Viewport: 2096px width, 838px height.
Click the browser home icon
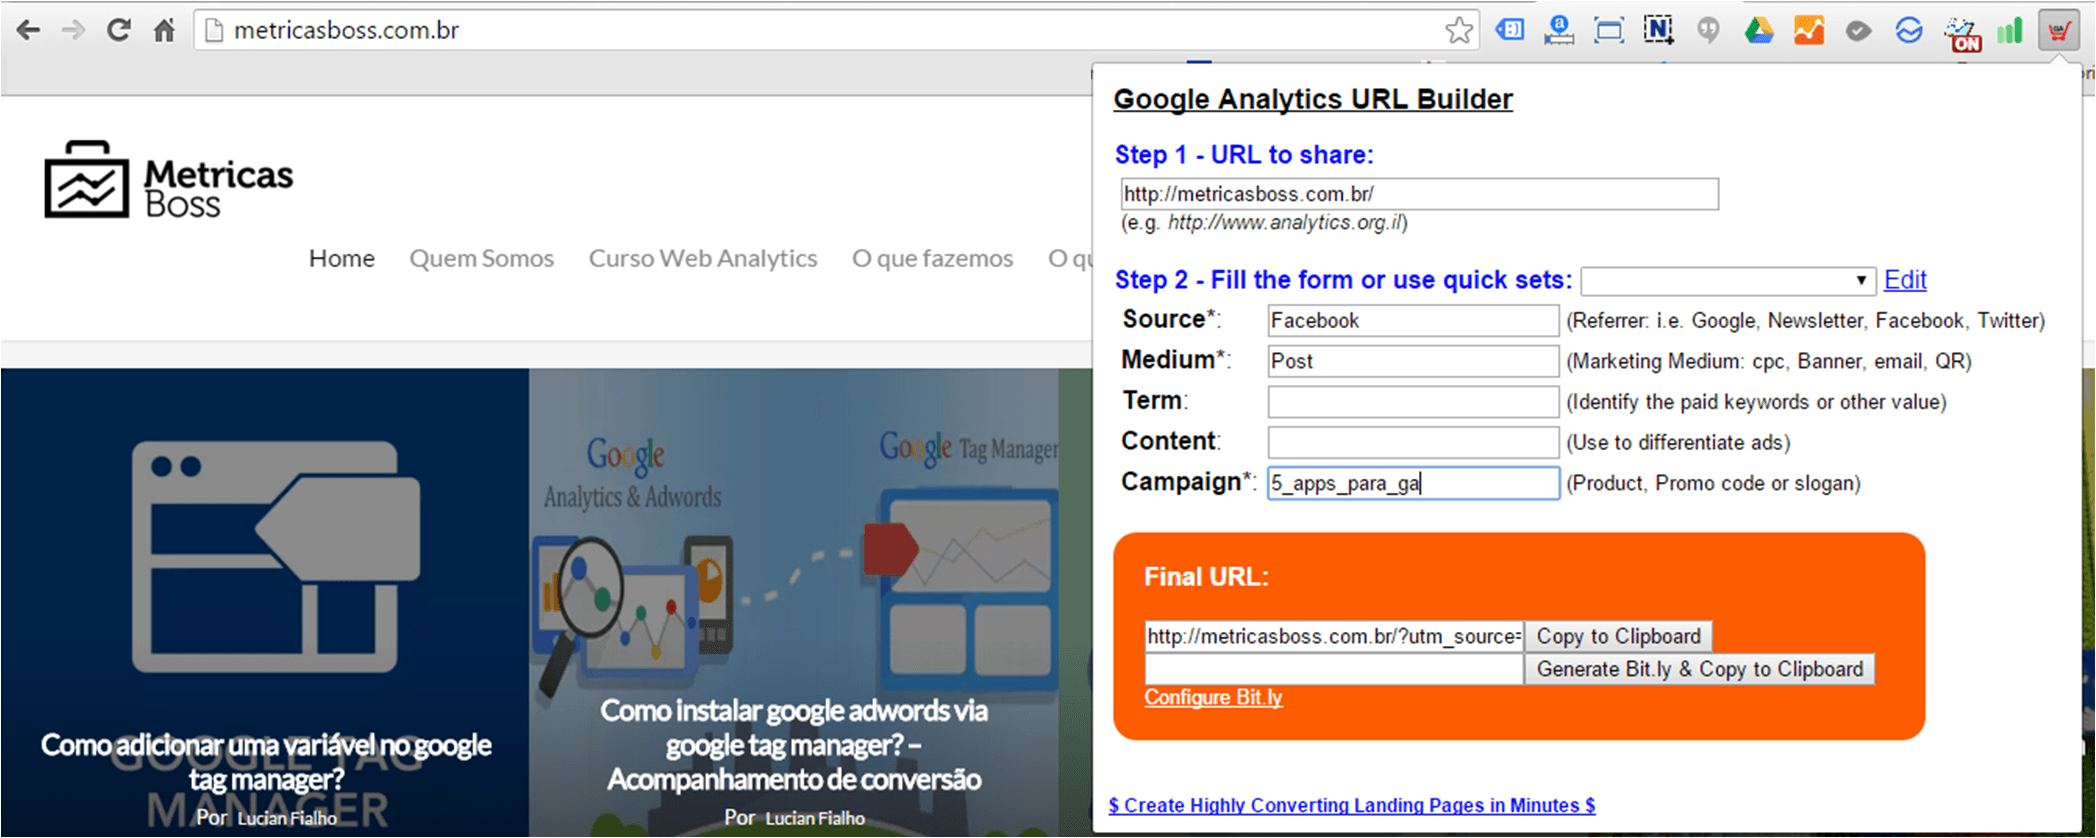tap(164, 29)
